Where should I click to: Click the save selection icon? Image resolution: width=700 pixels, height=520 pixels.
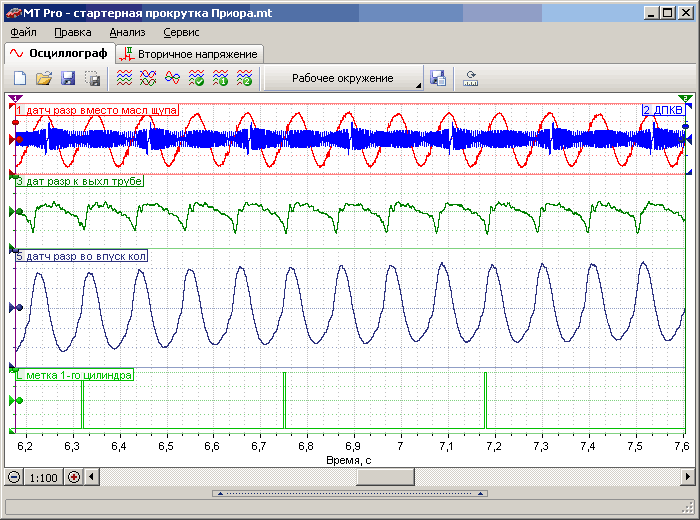click(92, 78)
